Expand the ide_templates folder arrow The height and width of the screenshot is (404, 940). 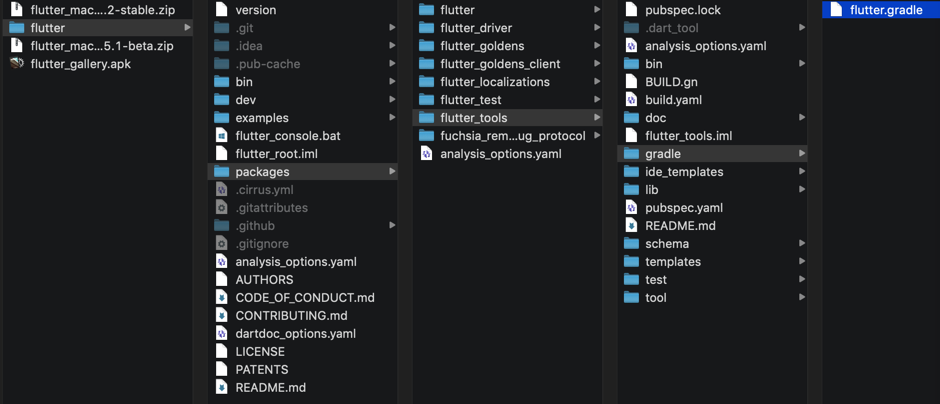[x=802, y=172]
